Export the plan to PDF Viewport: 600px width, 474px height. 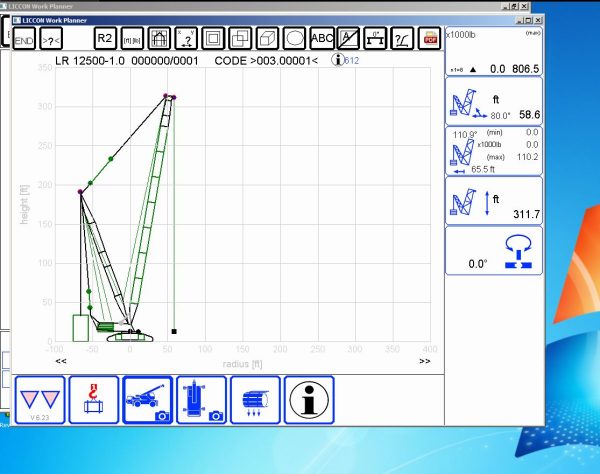(430, 38)
